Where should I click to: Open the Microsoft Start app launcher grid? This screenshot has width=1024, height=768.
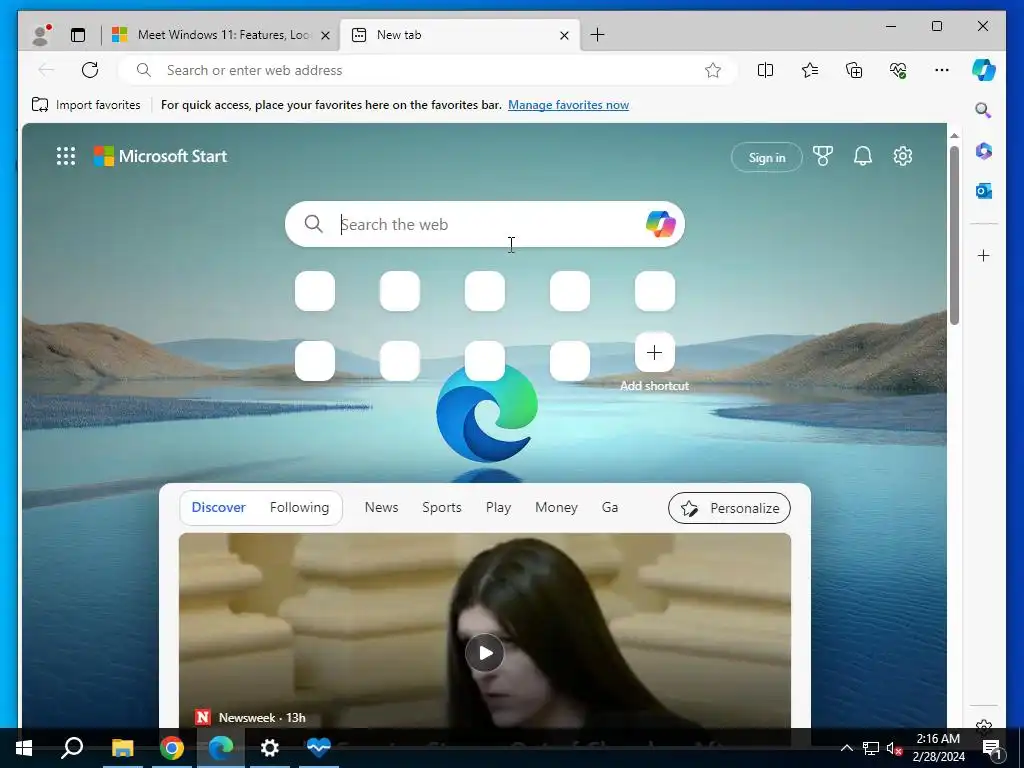coord(66,156)
